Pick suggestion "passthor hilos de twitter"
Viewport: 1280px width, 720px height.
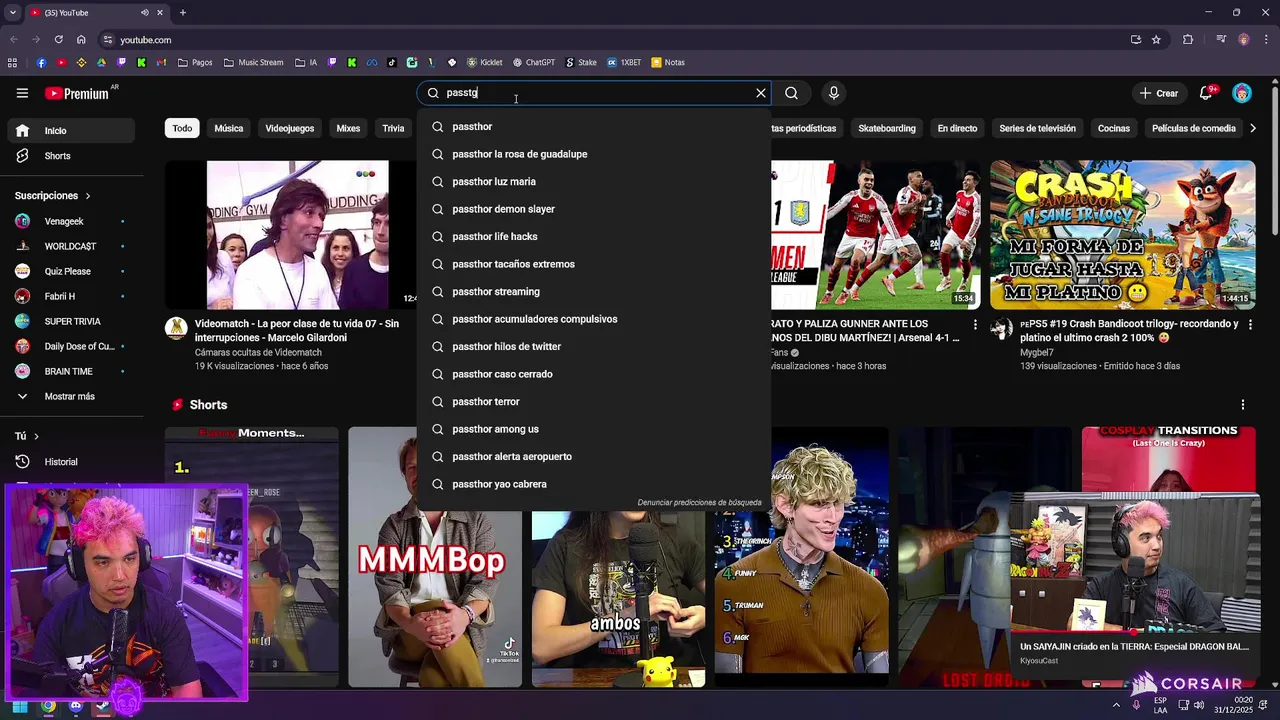[593, 347]
